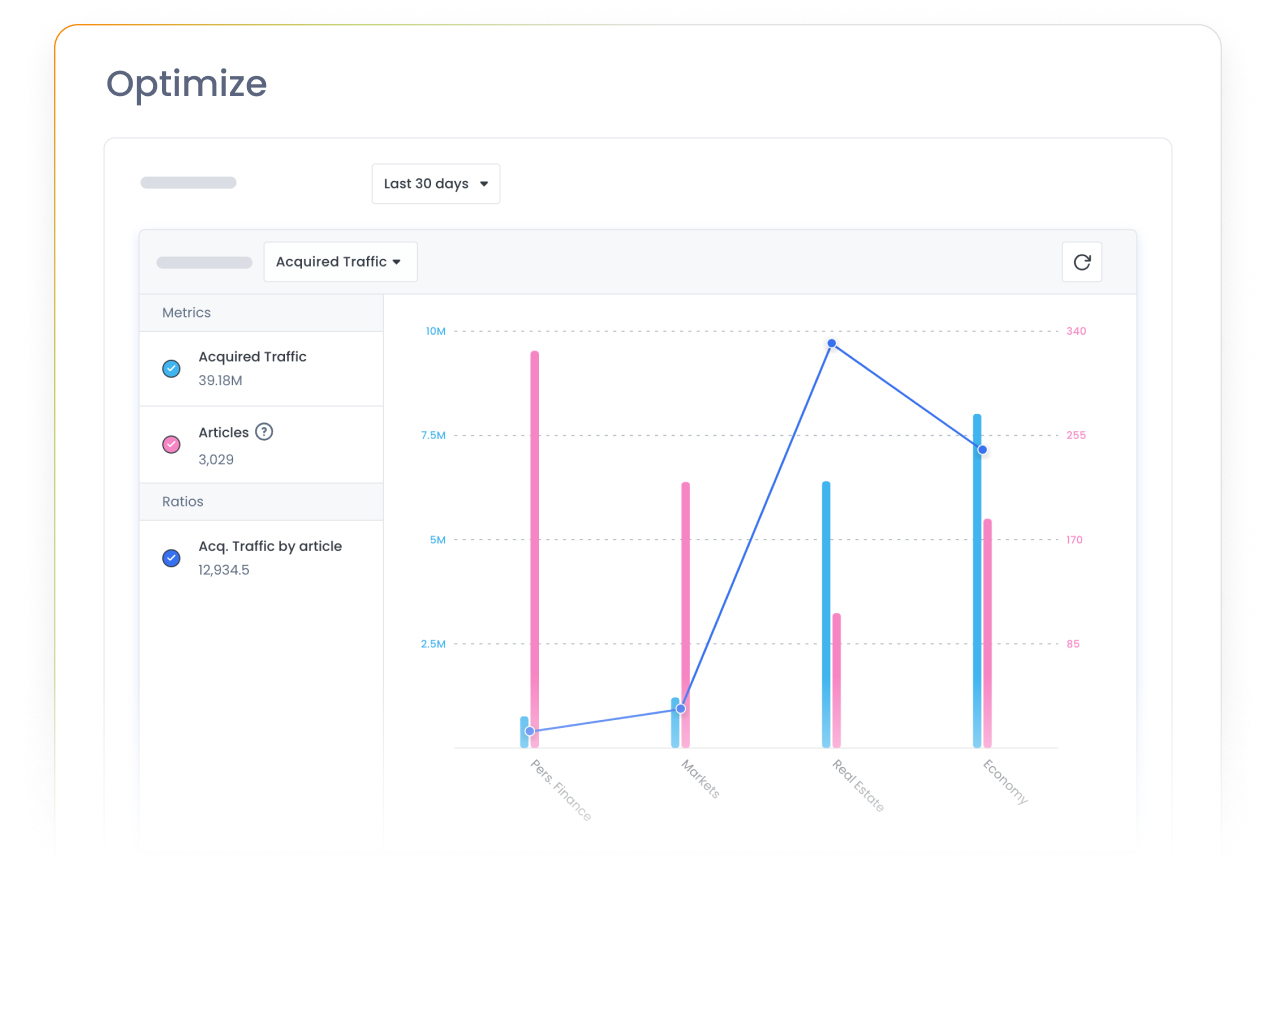1276x1036 pixels.
Task: Click the Optimize page title
Action: (186, 84)
